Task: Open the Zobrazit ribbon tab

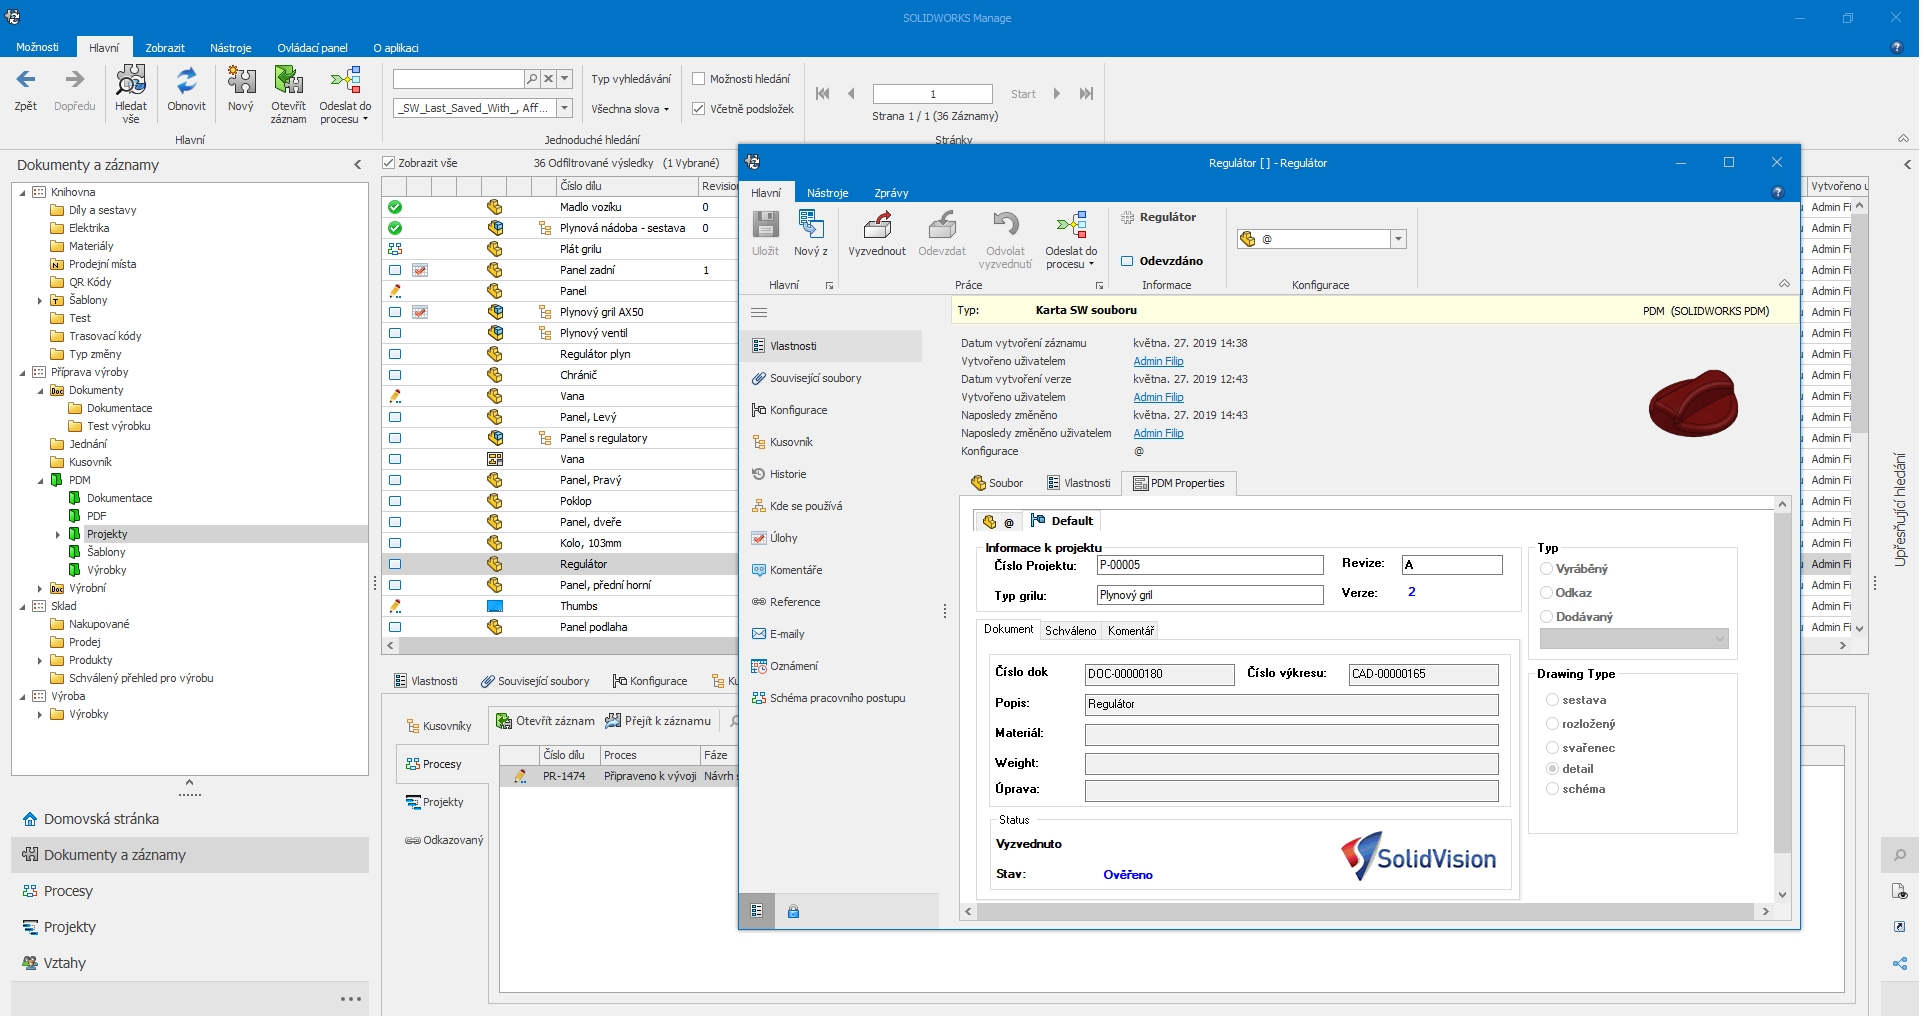Action: coord(165,48)
